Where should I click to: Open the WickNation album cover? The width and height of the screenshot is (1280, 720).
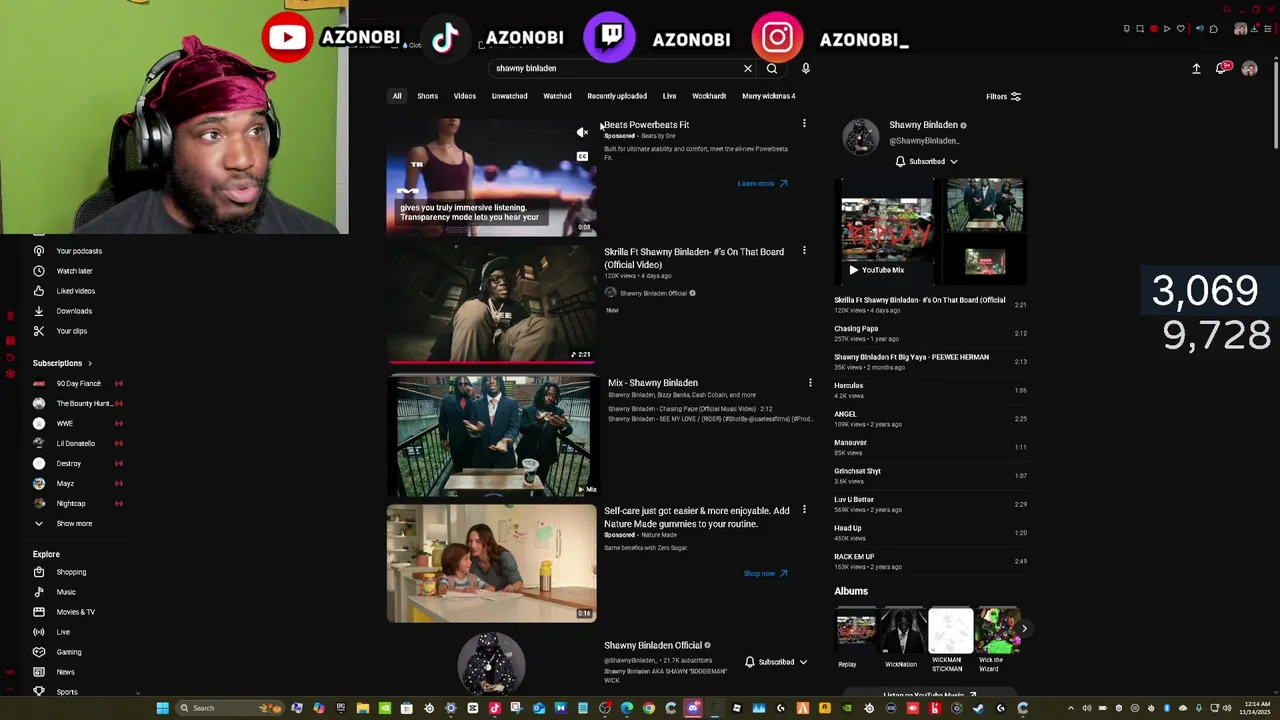903,630
